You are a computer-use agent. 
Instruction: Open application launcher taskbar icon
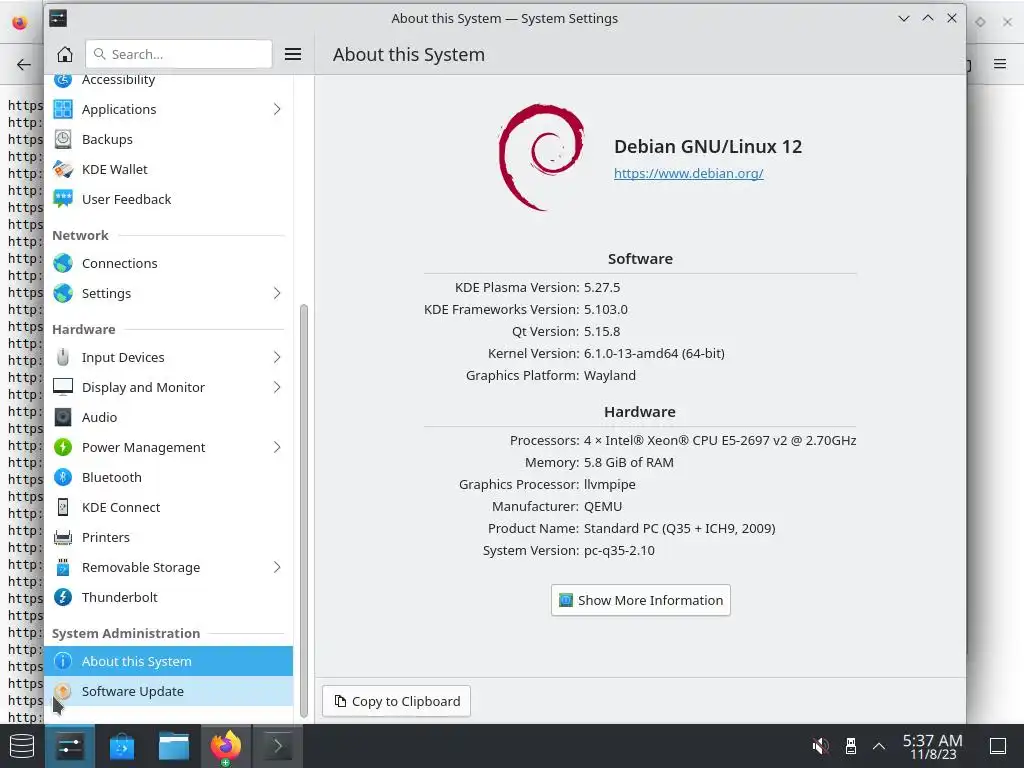pos(22,746)
